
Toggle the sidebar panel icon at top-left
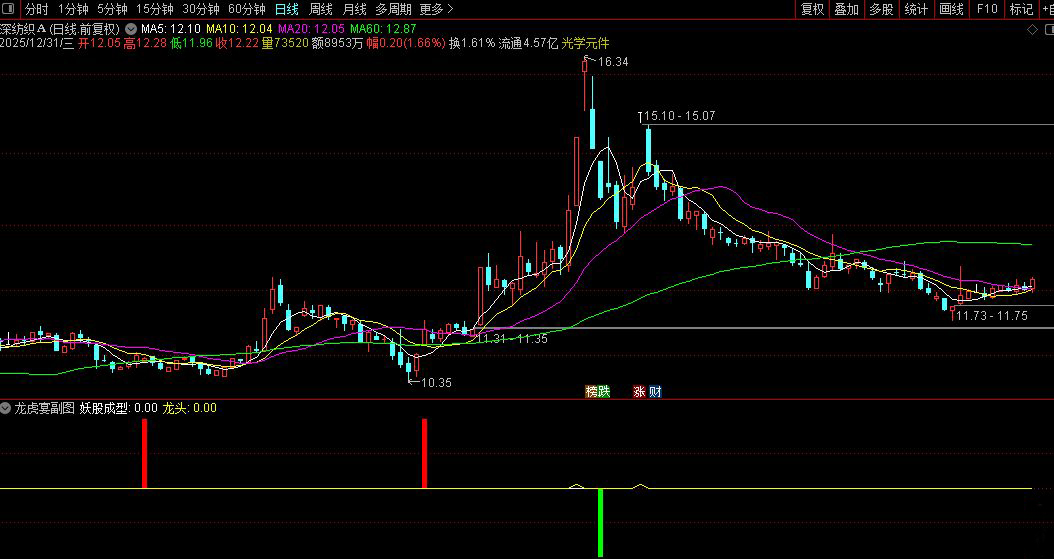coord(10,9)
